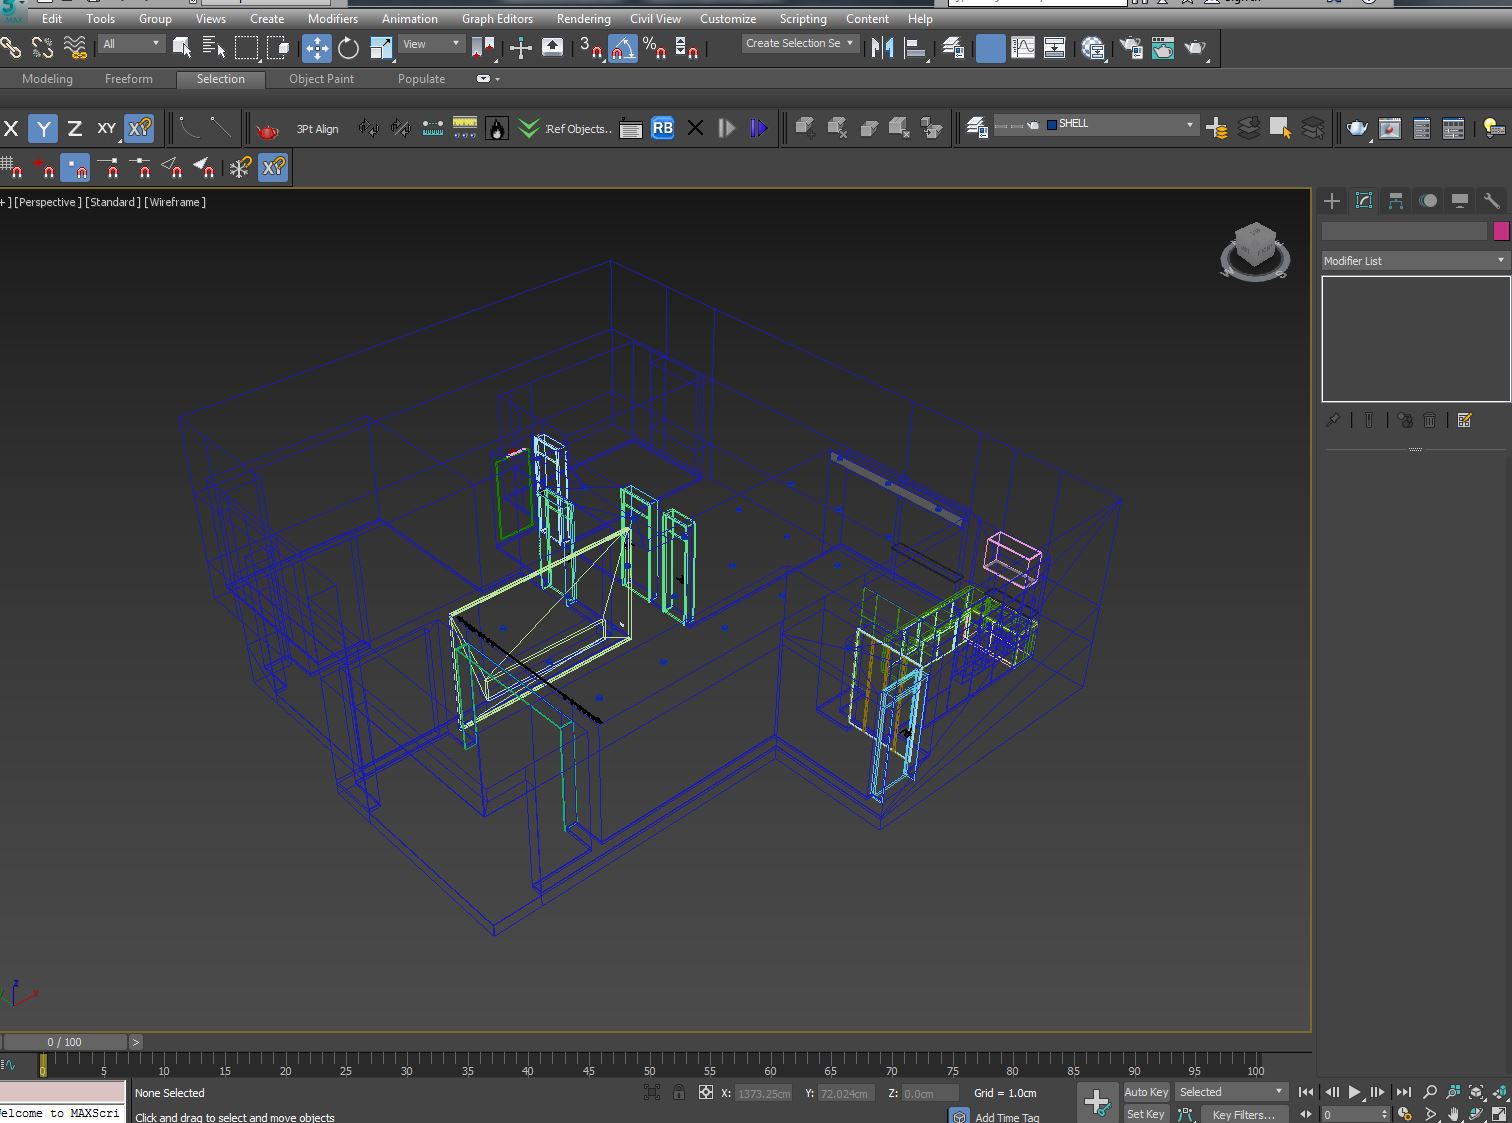
Task: Open the Utilities wrench panel
Action: tap(1491, 201)
